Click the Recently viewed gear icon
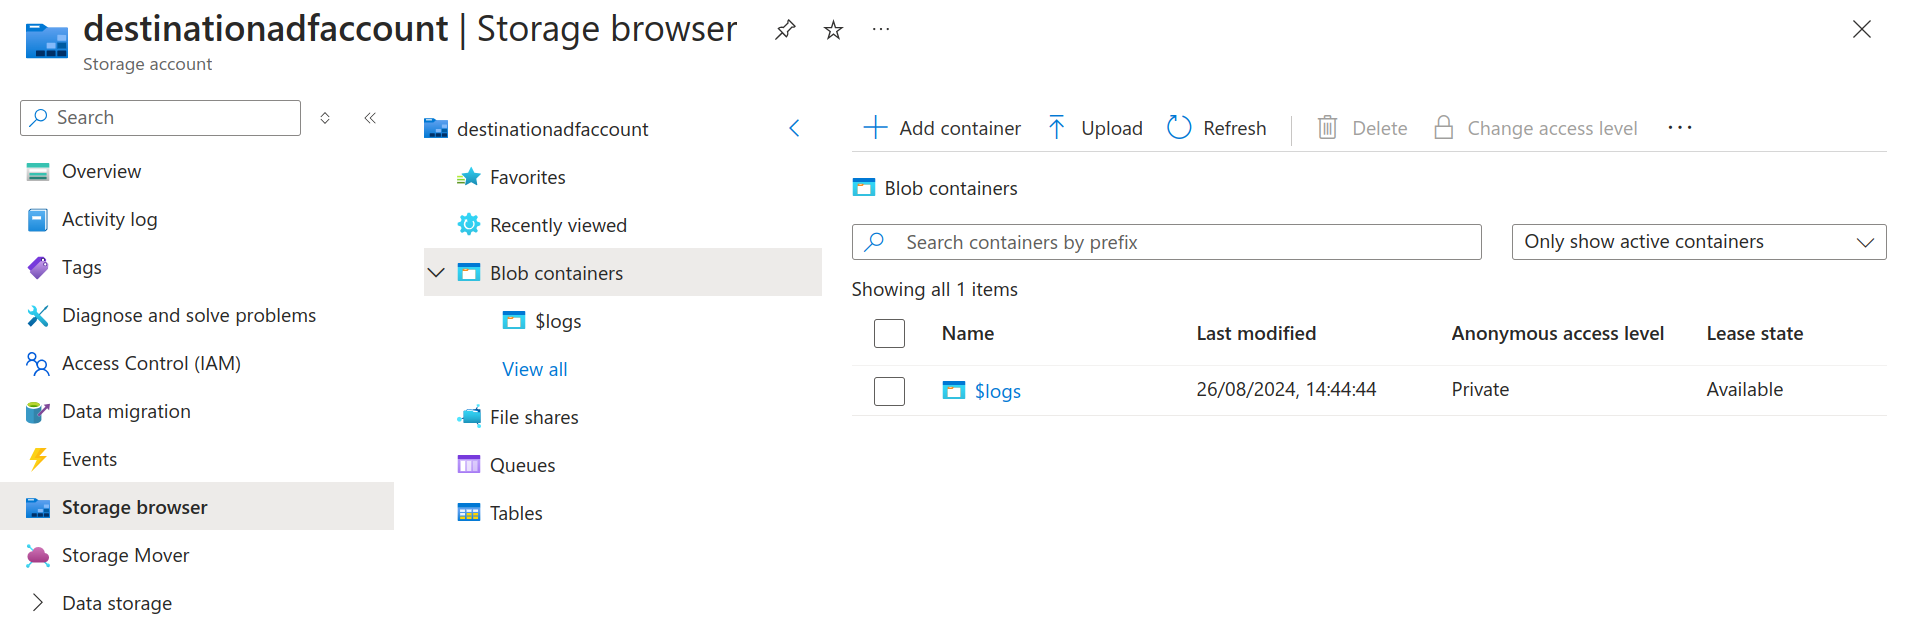1913x629 pixels. click(x=469, y=225)
